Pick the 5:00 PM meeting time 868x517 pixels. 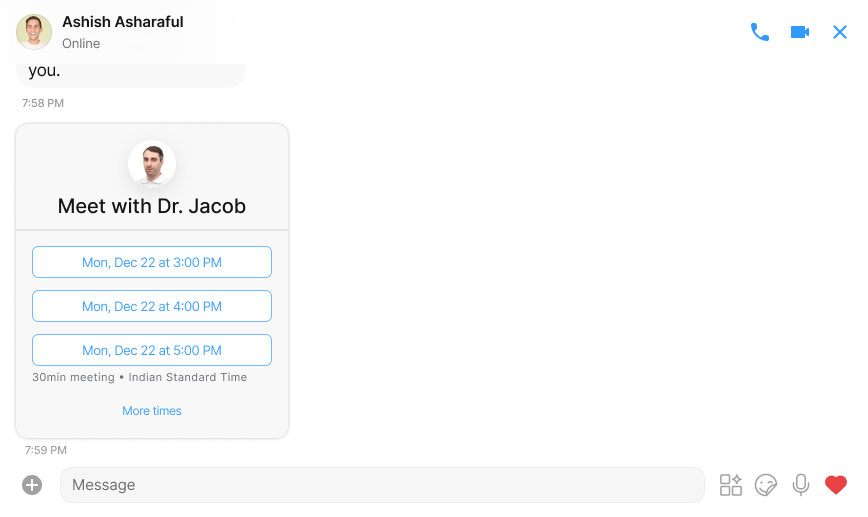click(x=152, y=350)
